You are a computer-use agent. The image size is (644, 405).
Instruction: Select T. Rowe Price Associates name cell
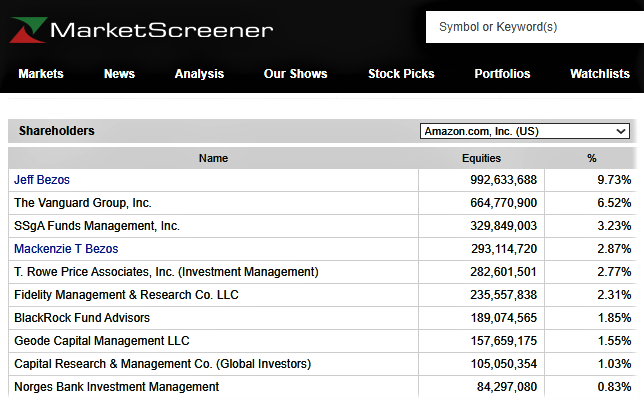click(166, 272)
